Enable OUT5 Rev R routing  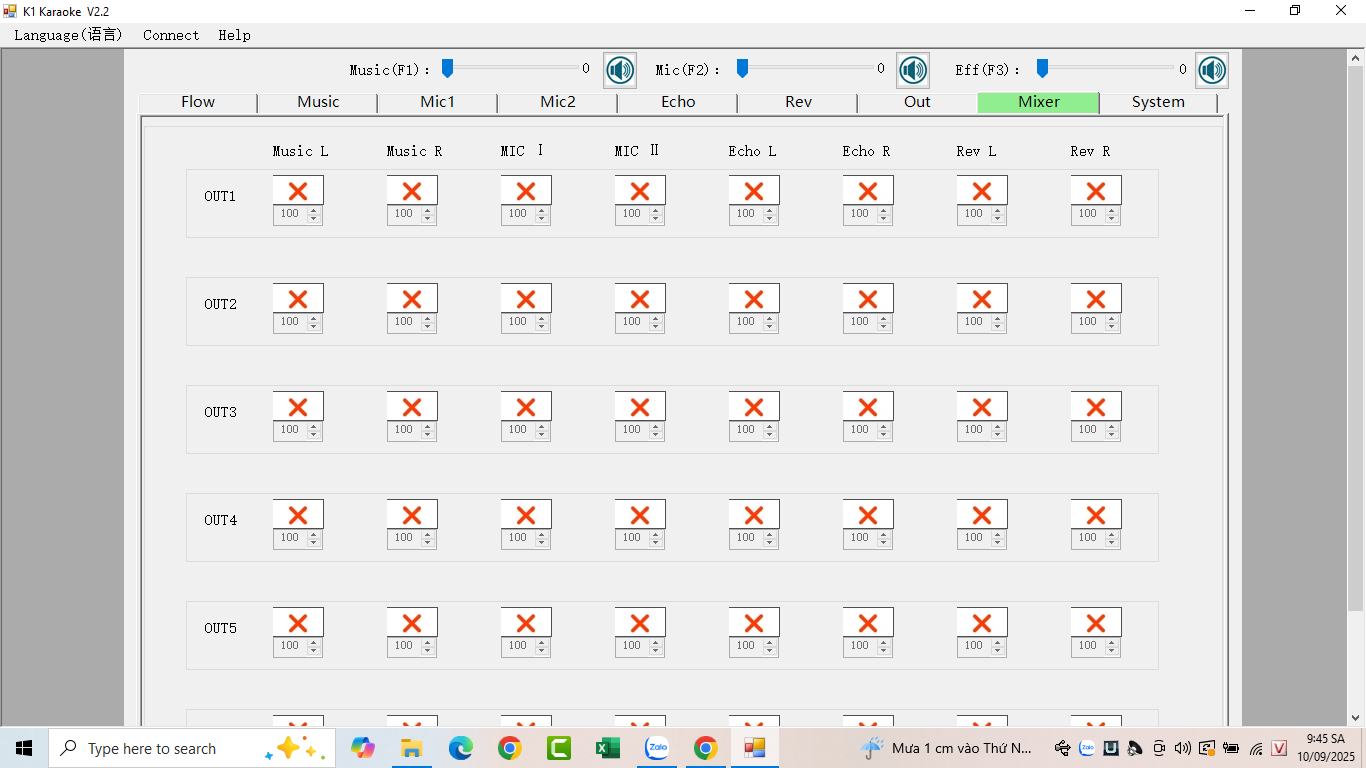[1096, 623]
